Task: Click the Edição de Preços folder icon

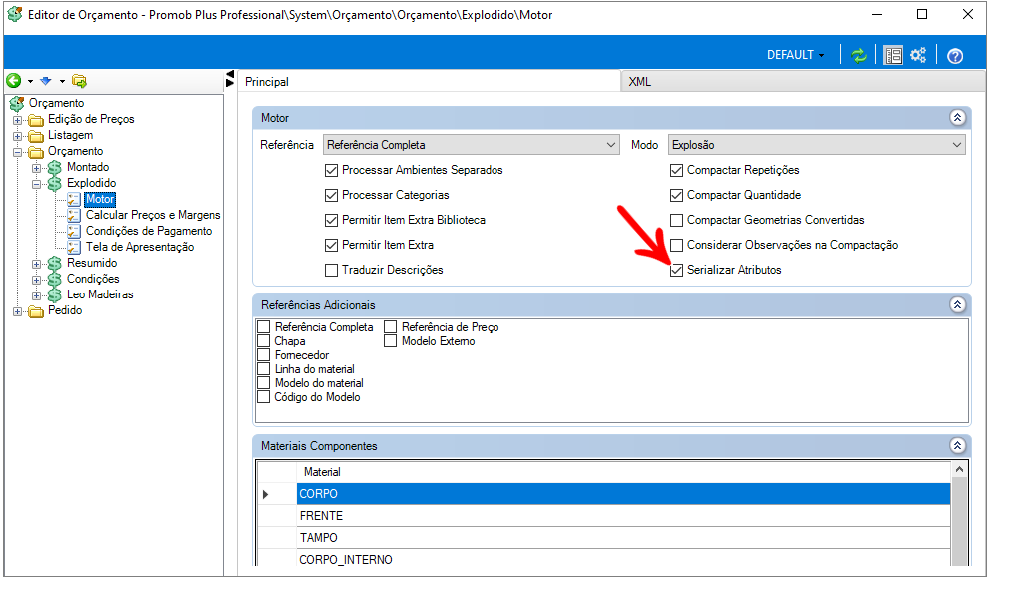Action: [36, 120]
